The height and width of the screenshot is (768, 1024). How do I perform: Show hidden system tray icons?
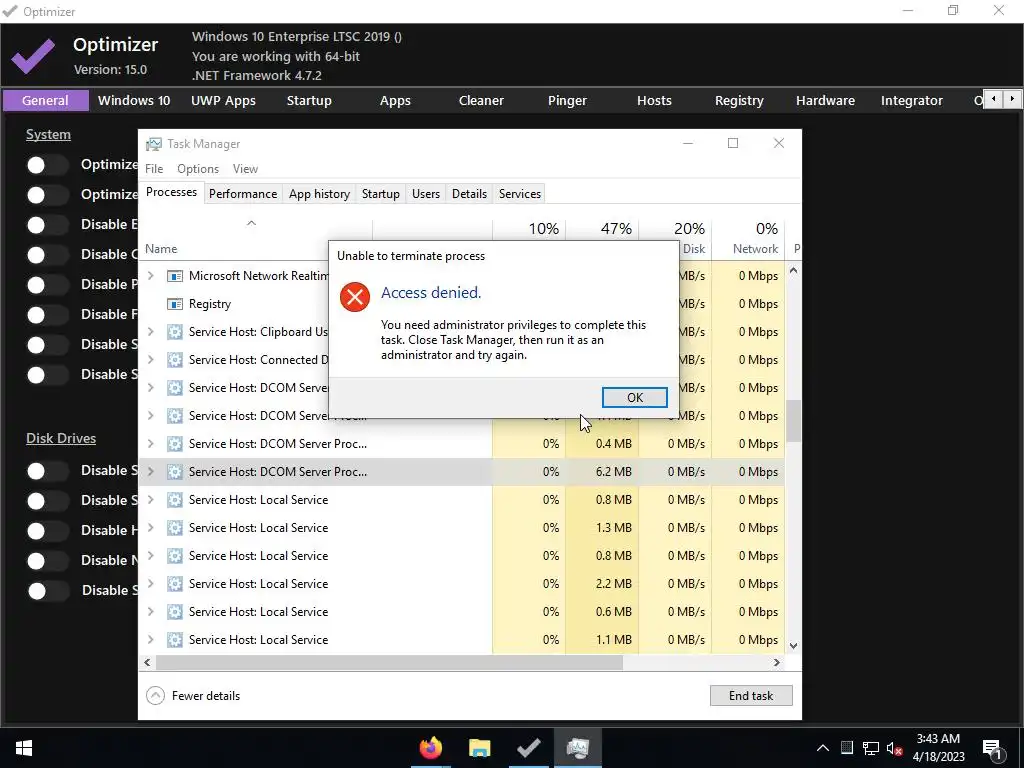click(x=823, y=748)
